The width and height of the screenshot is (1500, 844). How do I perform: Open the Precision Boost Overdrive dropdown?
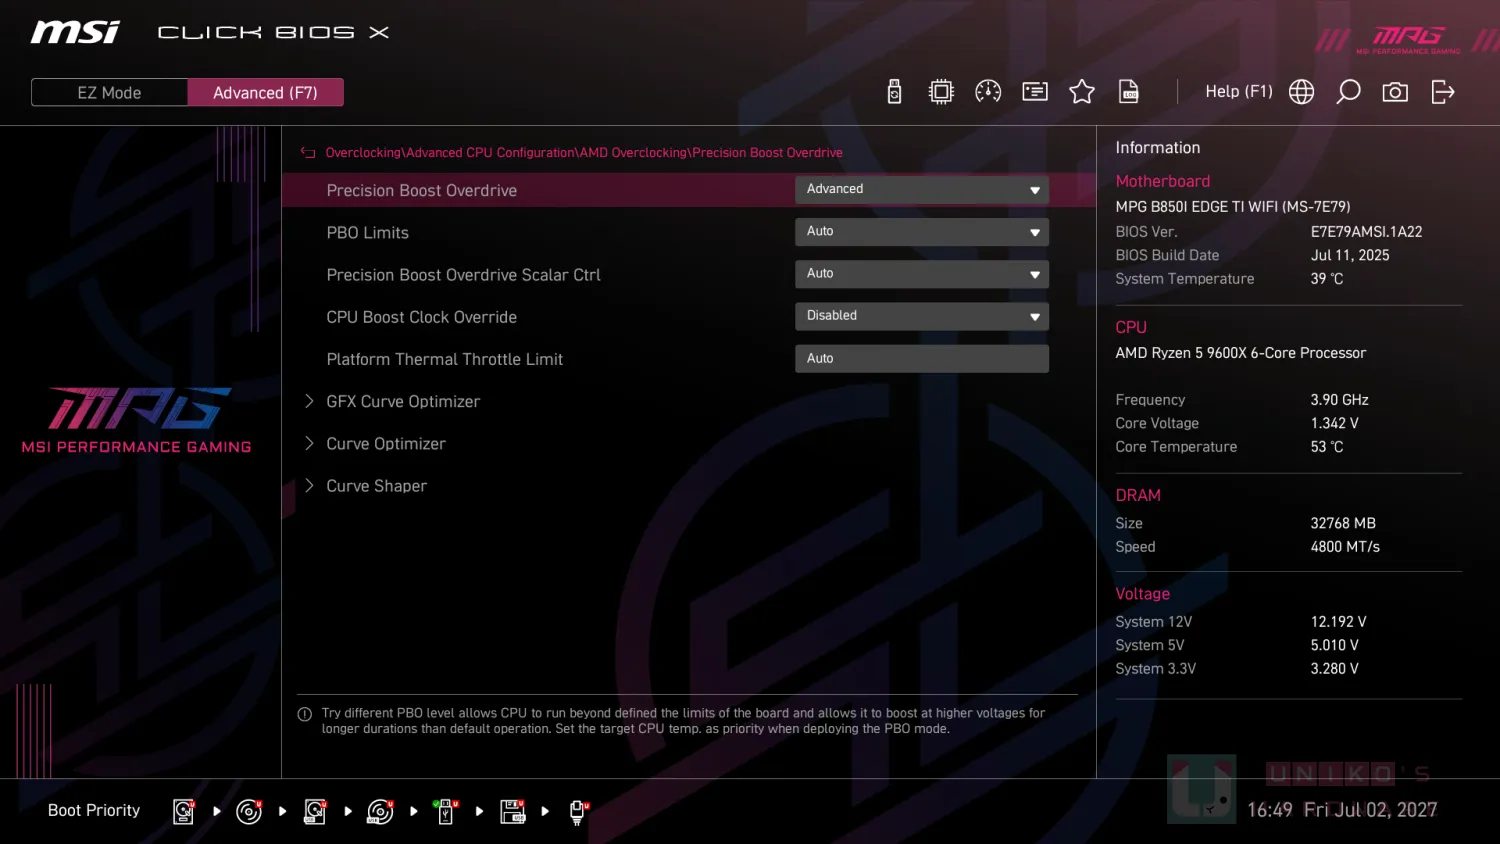(x=922, y=189)
